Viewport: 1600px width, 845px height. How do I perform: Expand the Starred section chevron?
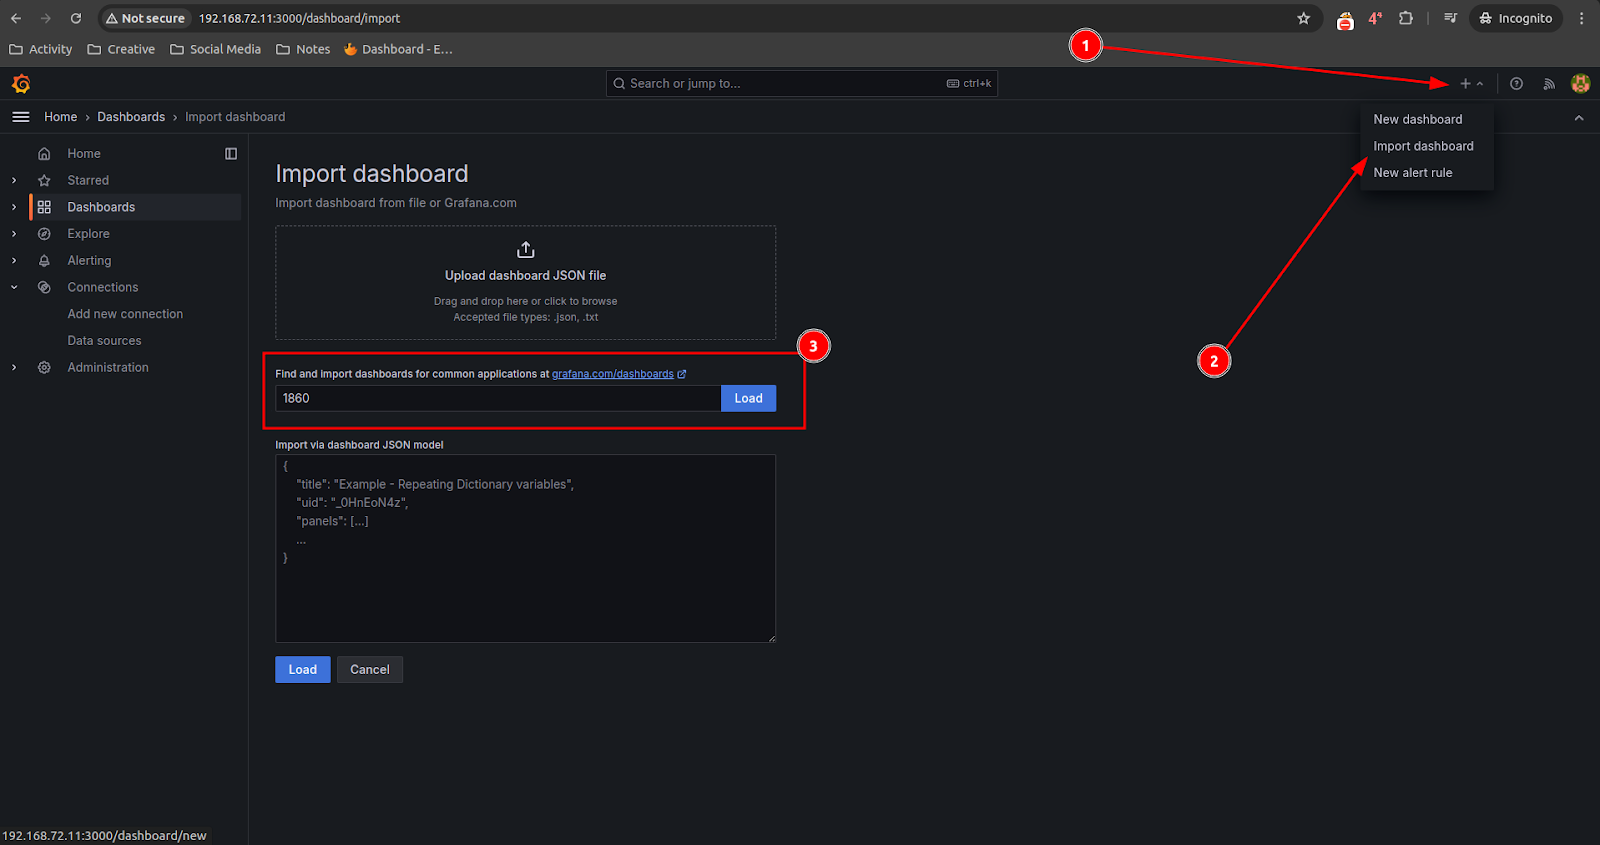coord(14,181)
